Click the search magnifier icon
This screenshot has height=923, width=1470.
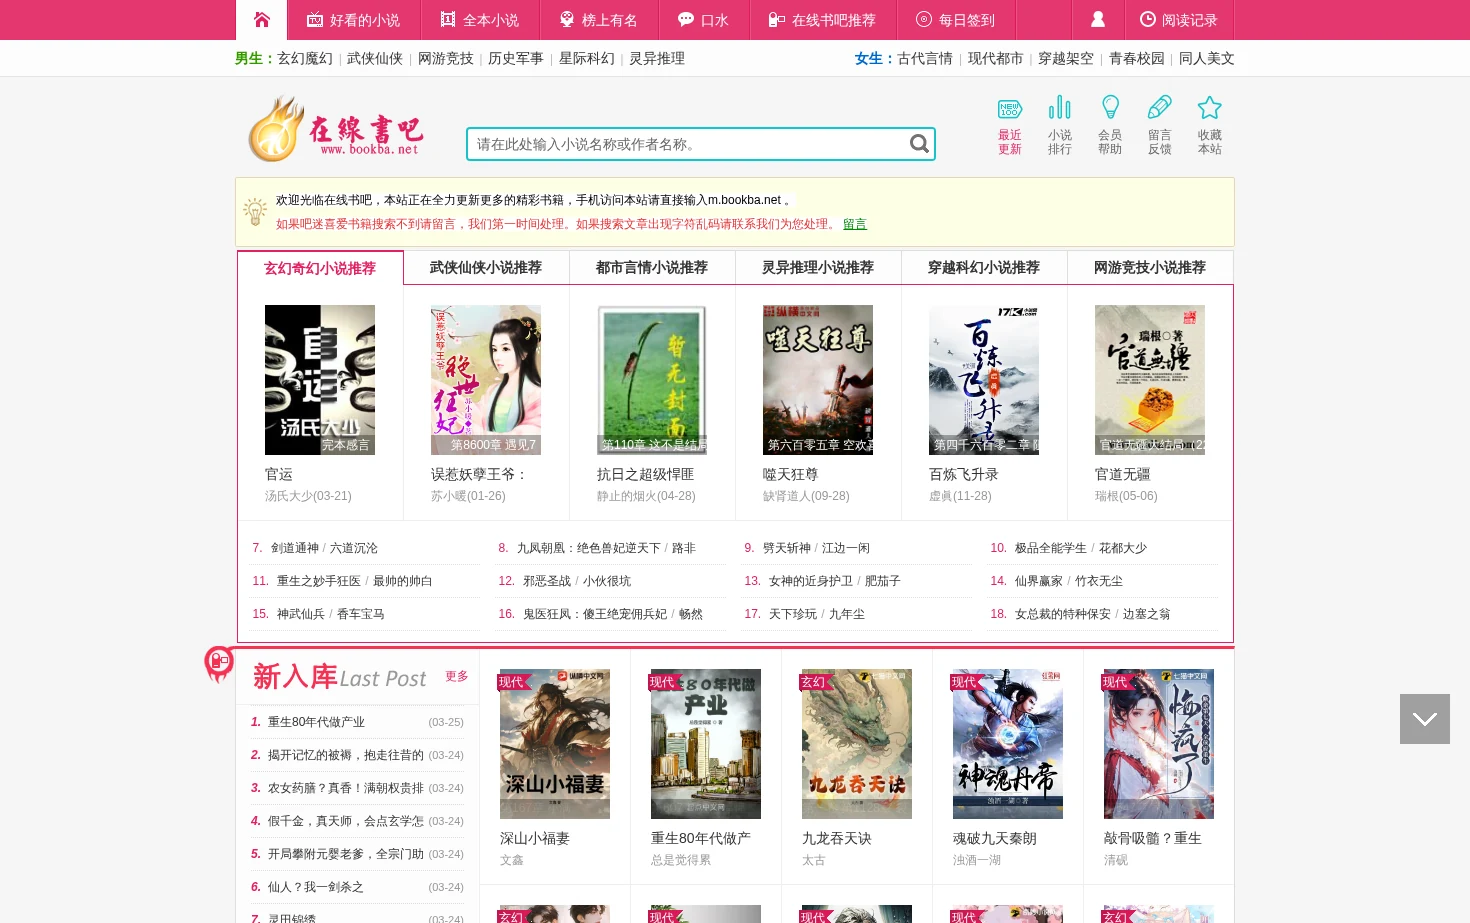pos(919,144)
